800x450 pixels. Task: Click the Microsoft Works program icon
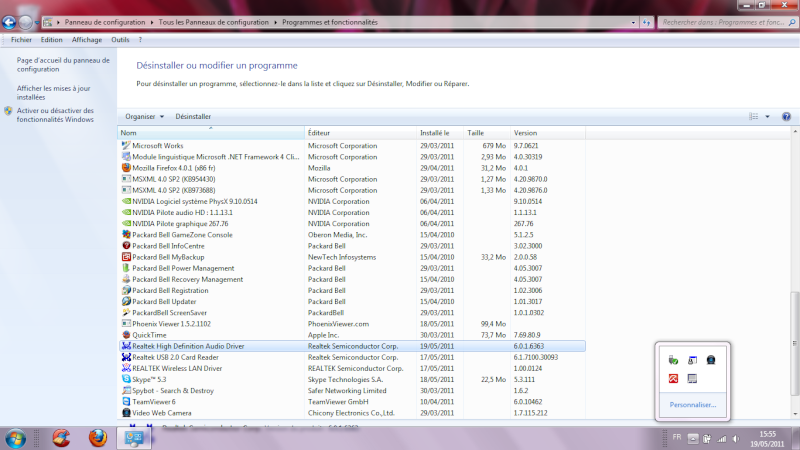click(126, 145)
